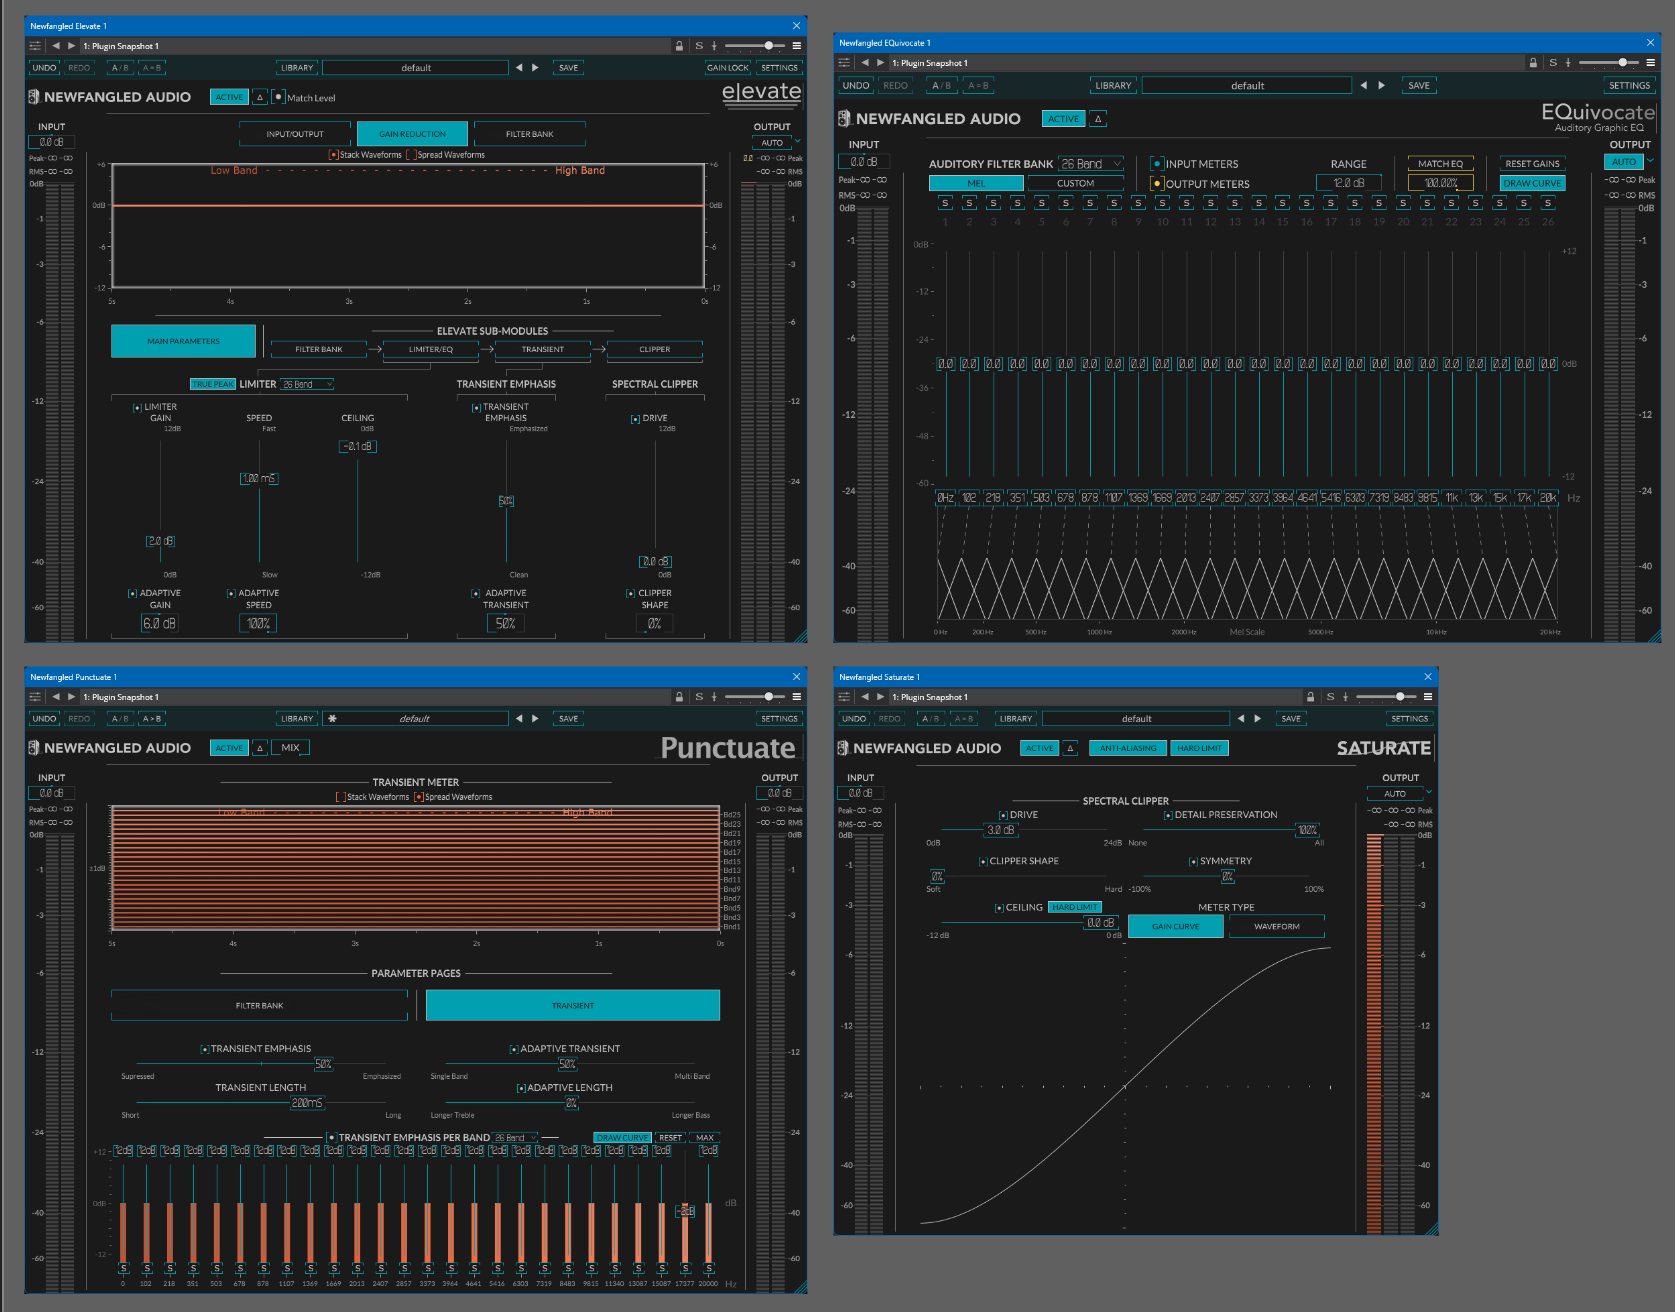Solo the 20000 Hz band in Punctuate

pyautogui.click(x=709, y=1268)
